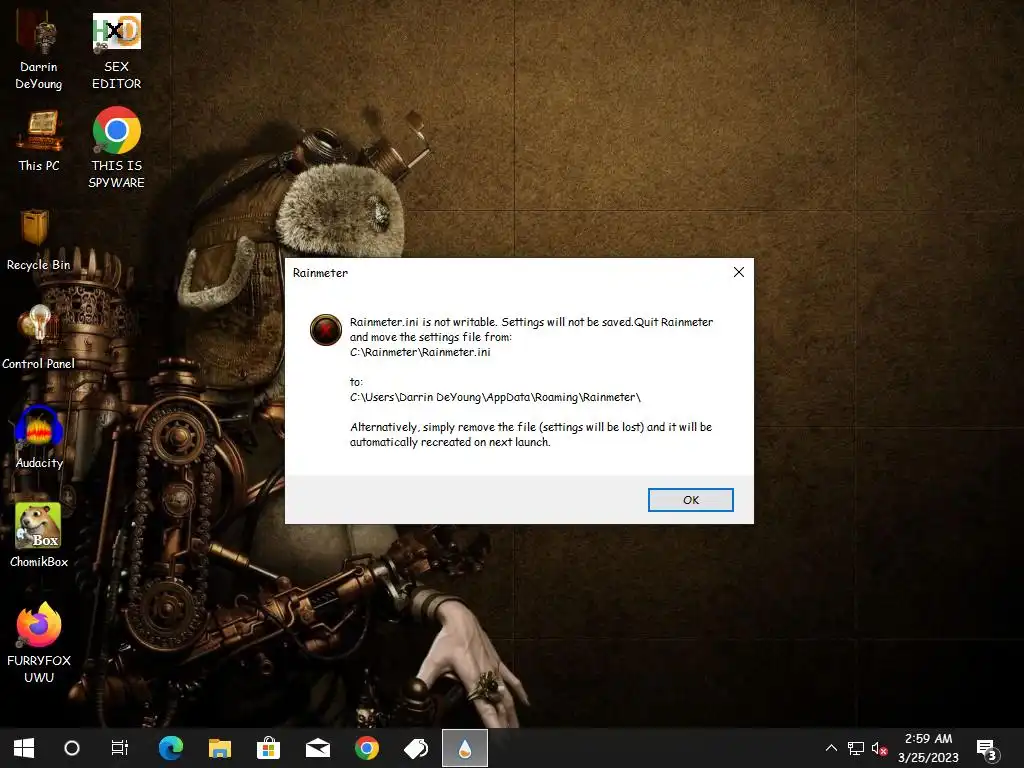The width and height of the screenshot is (1024, 768).
Task: Close the Rainmeter error dialog
Action: point(739,272)
